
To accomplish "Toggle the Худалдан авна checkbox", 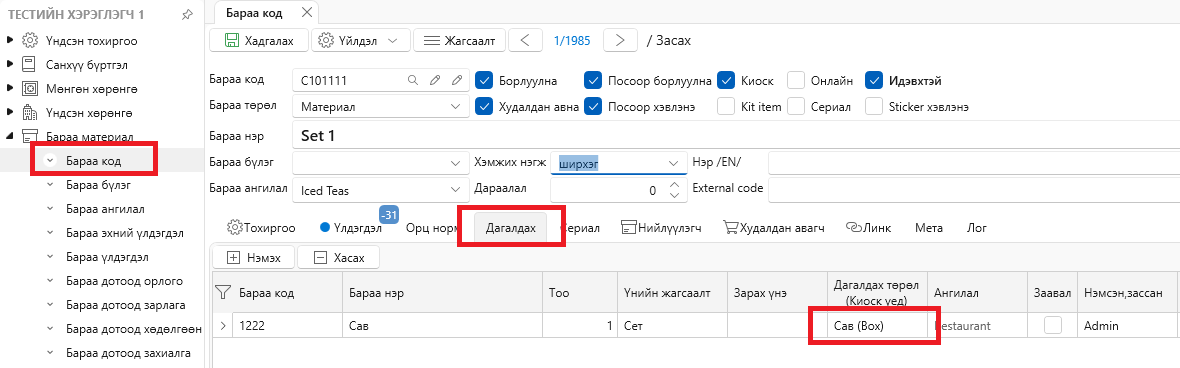I will [x=485, y=106].
